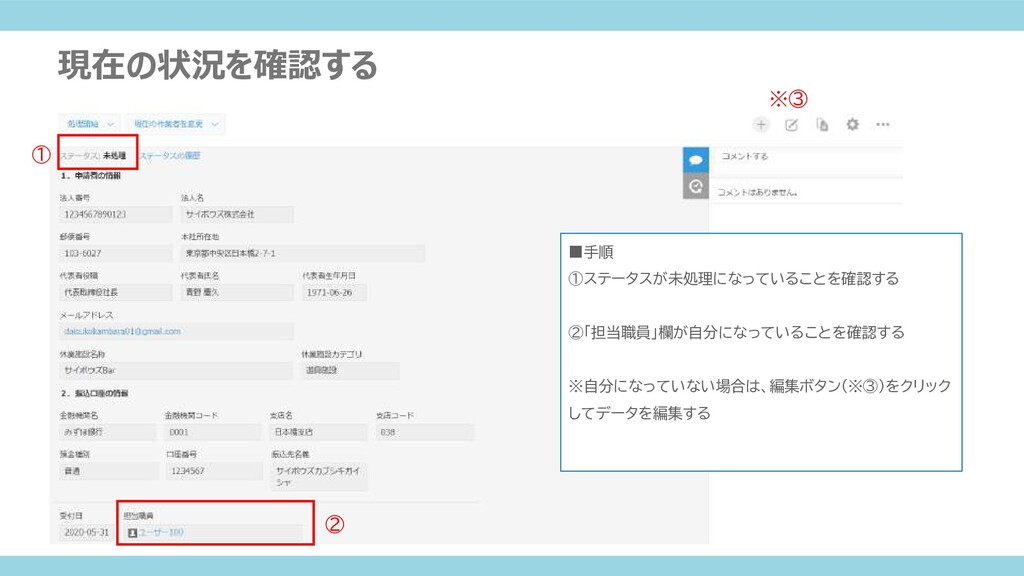This screenshot has width=1024, height=576.
Task: Click the bank code value 0001
Action: pos(214,432)
